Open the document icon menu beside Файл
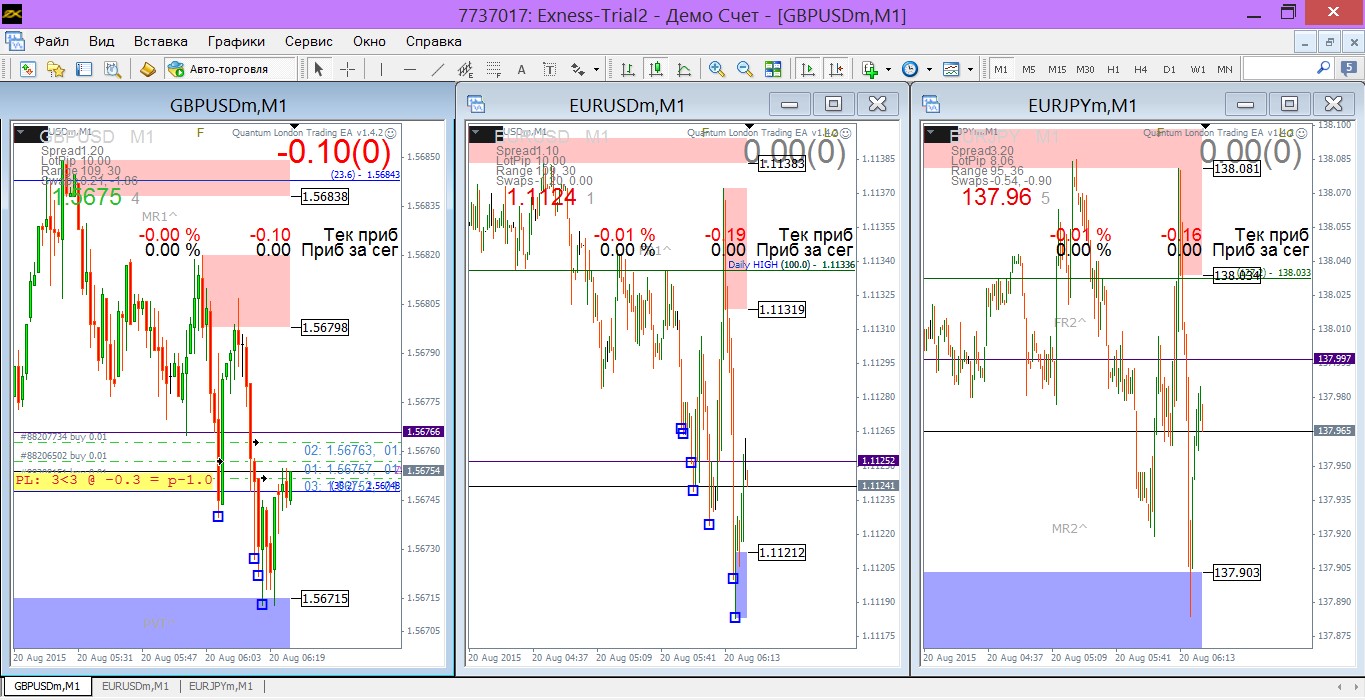1365x700 pixels. point(14,41)
